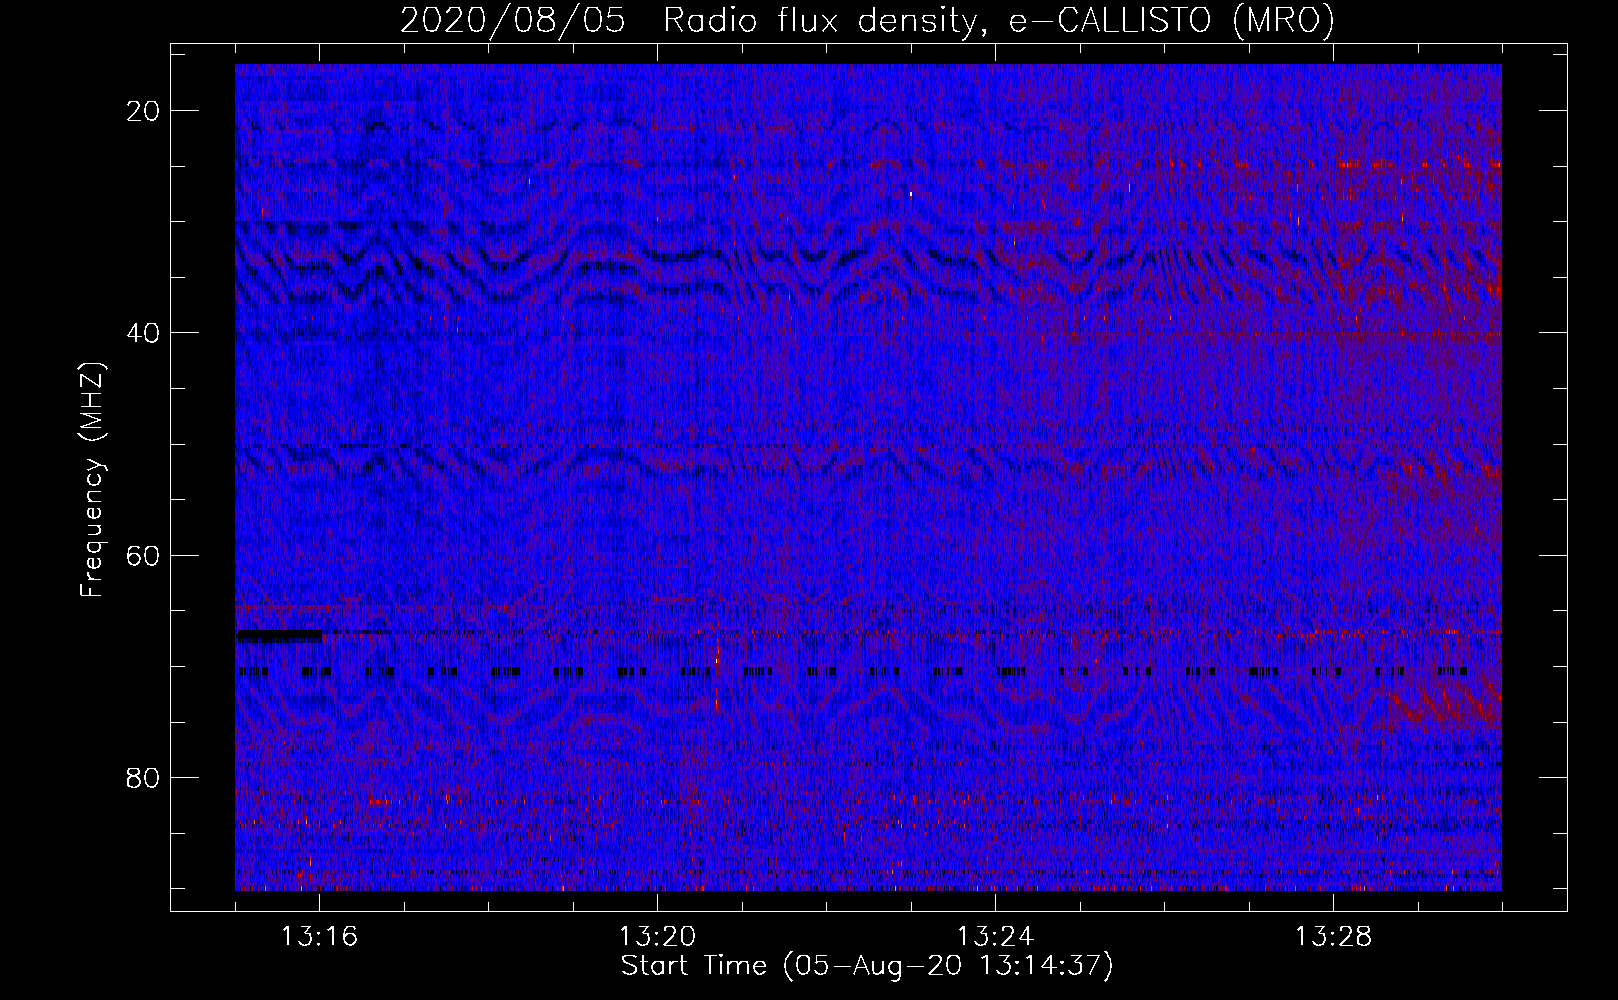Click the 60 MHz frequency tick label
The height and width of the screenshot is (1000, 1618).
click(x=144, y=555)
